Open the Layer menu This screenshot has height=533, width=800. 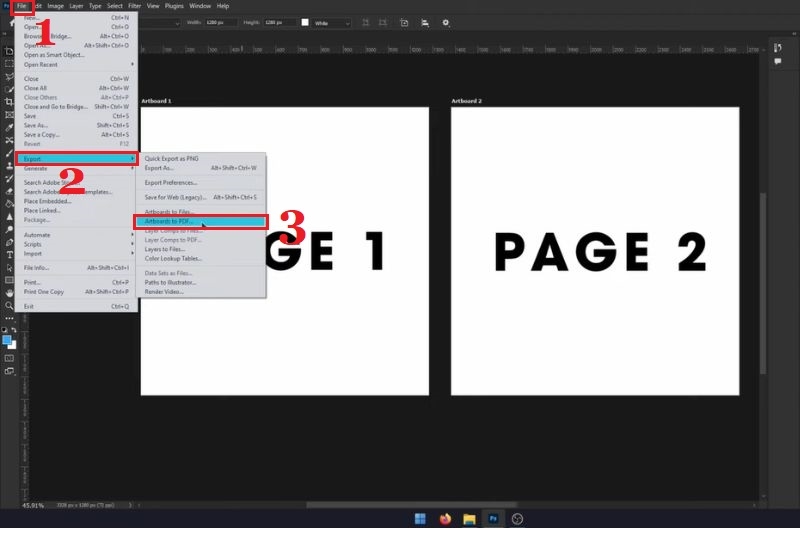point(76,6)
